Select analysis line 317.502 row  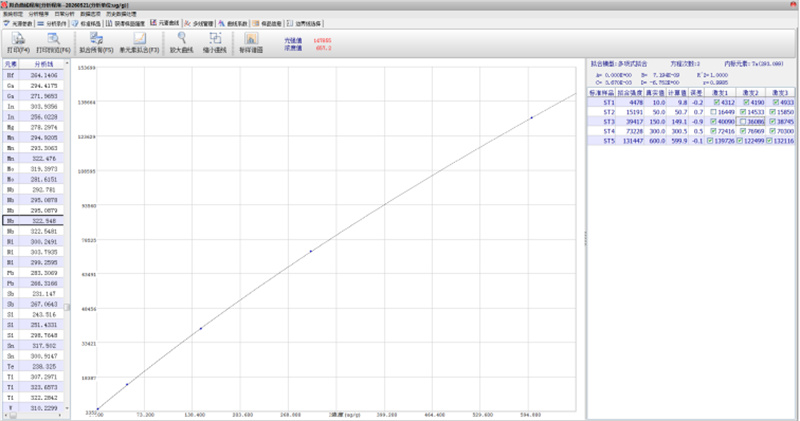point(33,345)
